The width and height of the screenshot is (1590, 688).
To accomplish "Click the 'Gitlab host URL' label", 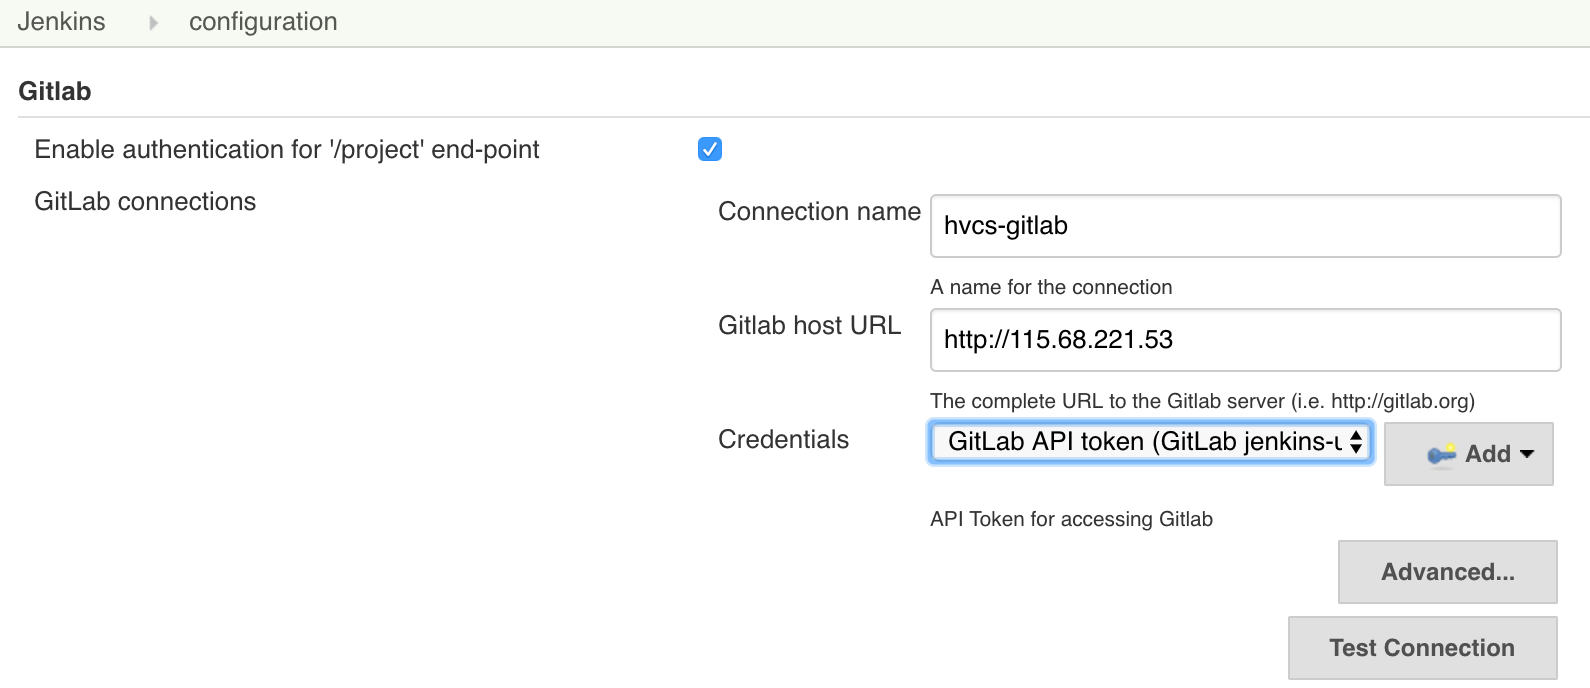I will click(x=809, y=325).
